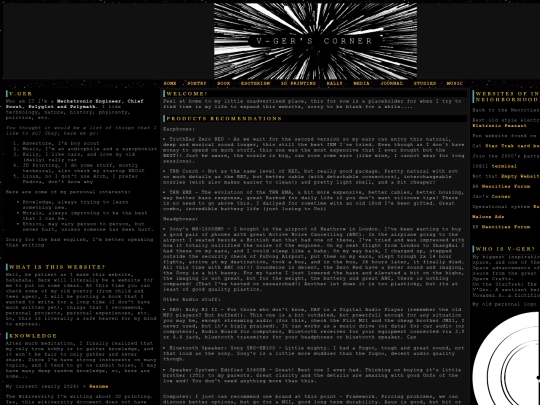
Task: Click the 'TruthEar Zero RED' product entry
Action: tap(313, 150)
